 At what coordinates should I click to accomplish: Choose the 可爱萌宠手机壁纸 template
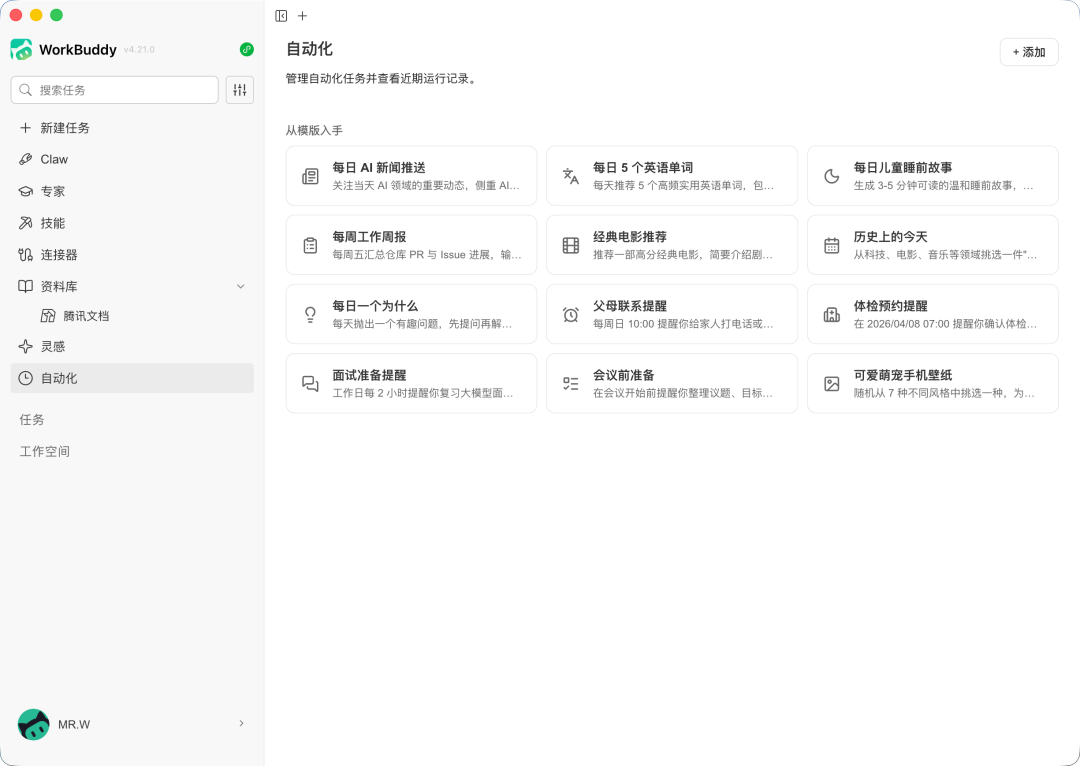pos(933,383)
